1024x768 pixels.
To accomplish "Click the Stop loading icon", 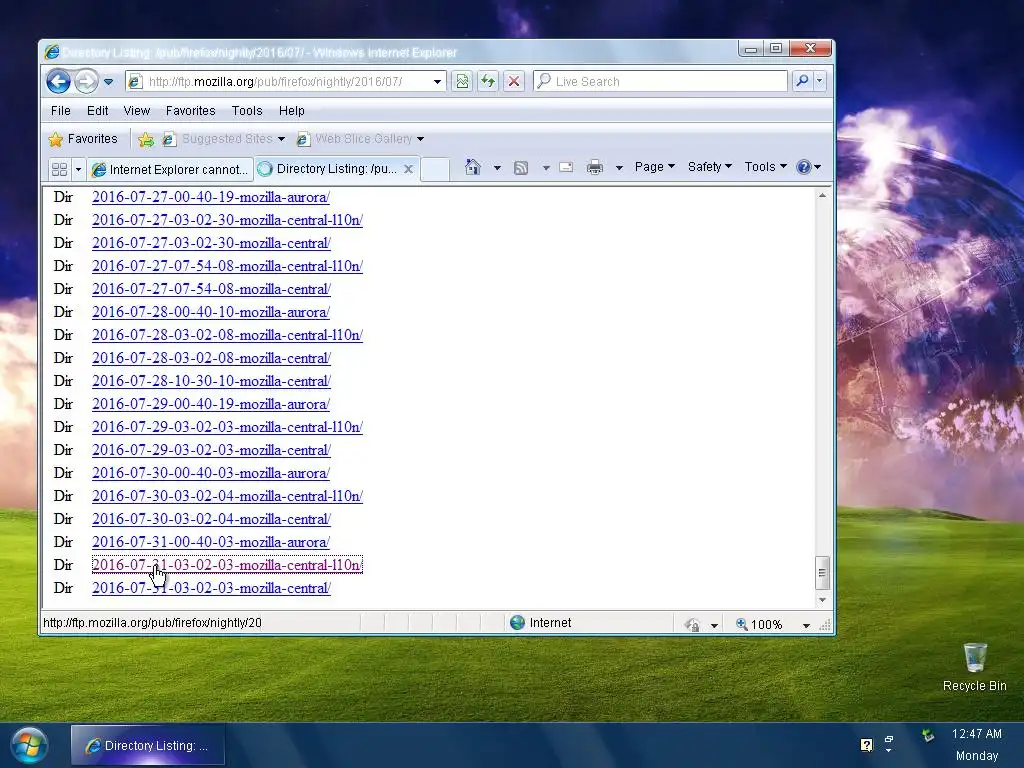I will coord(514,82).
